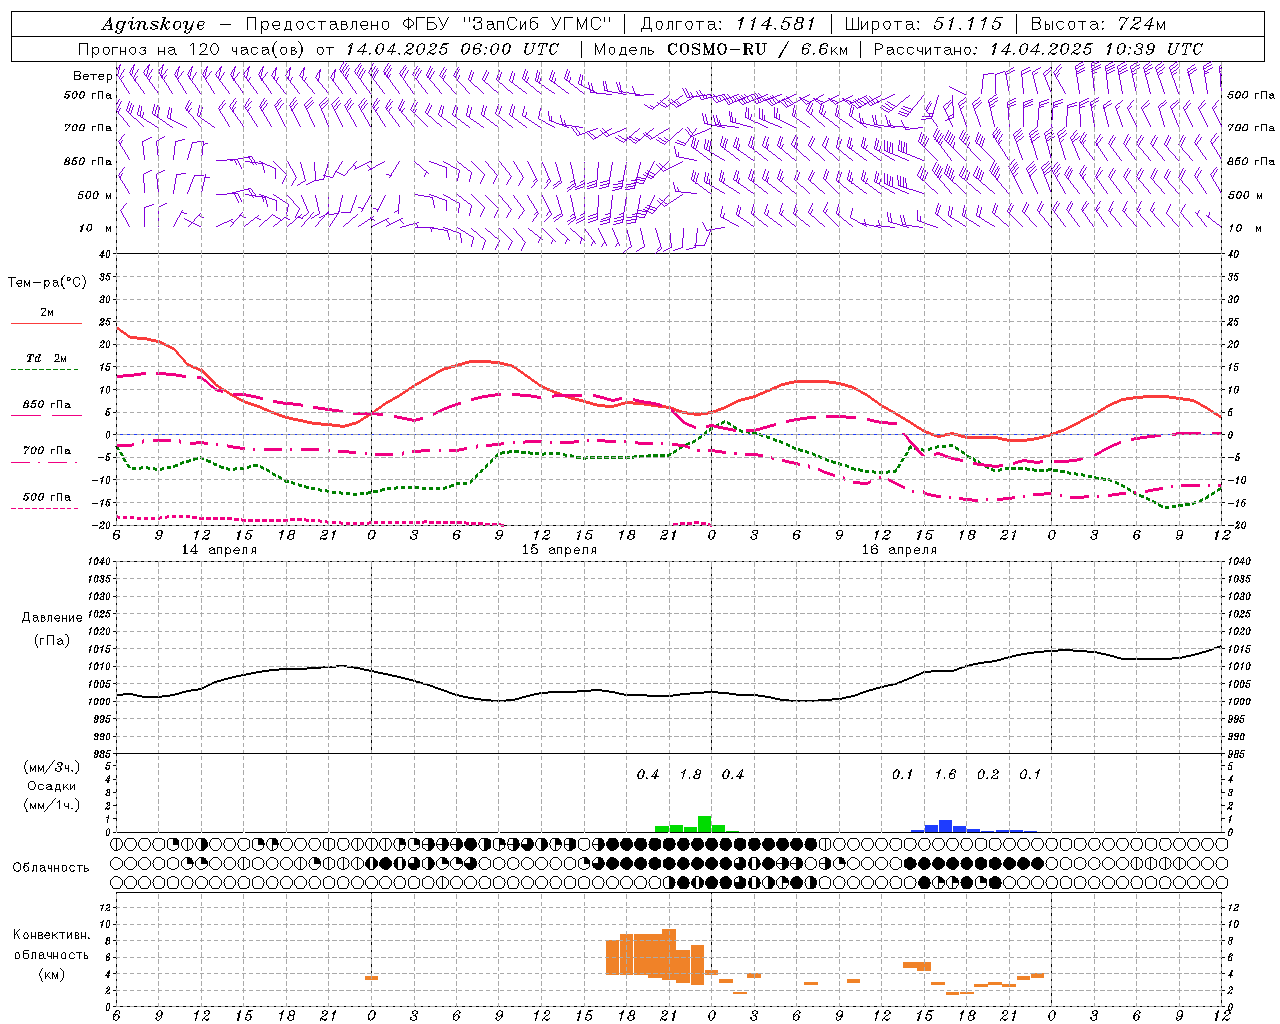Image resolution: width=1280 pixels, height=1024 pixels.
Task: Click the left "500 м" wind level label
Action: coord(96,195)
